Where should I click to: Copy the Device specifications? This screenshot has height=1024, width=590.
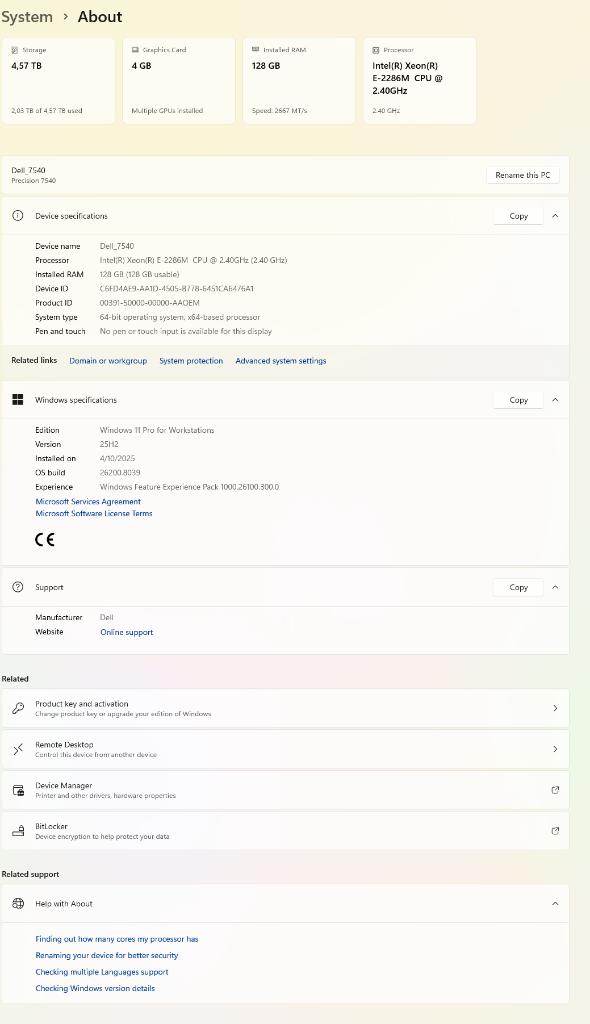point(518,216)
